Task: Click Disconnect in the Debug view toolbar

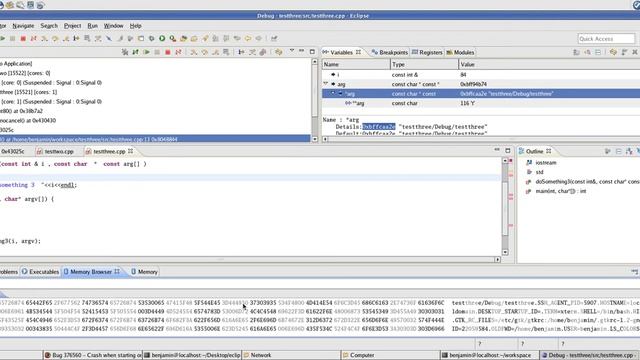Action: (178, 52)
